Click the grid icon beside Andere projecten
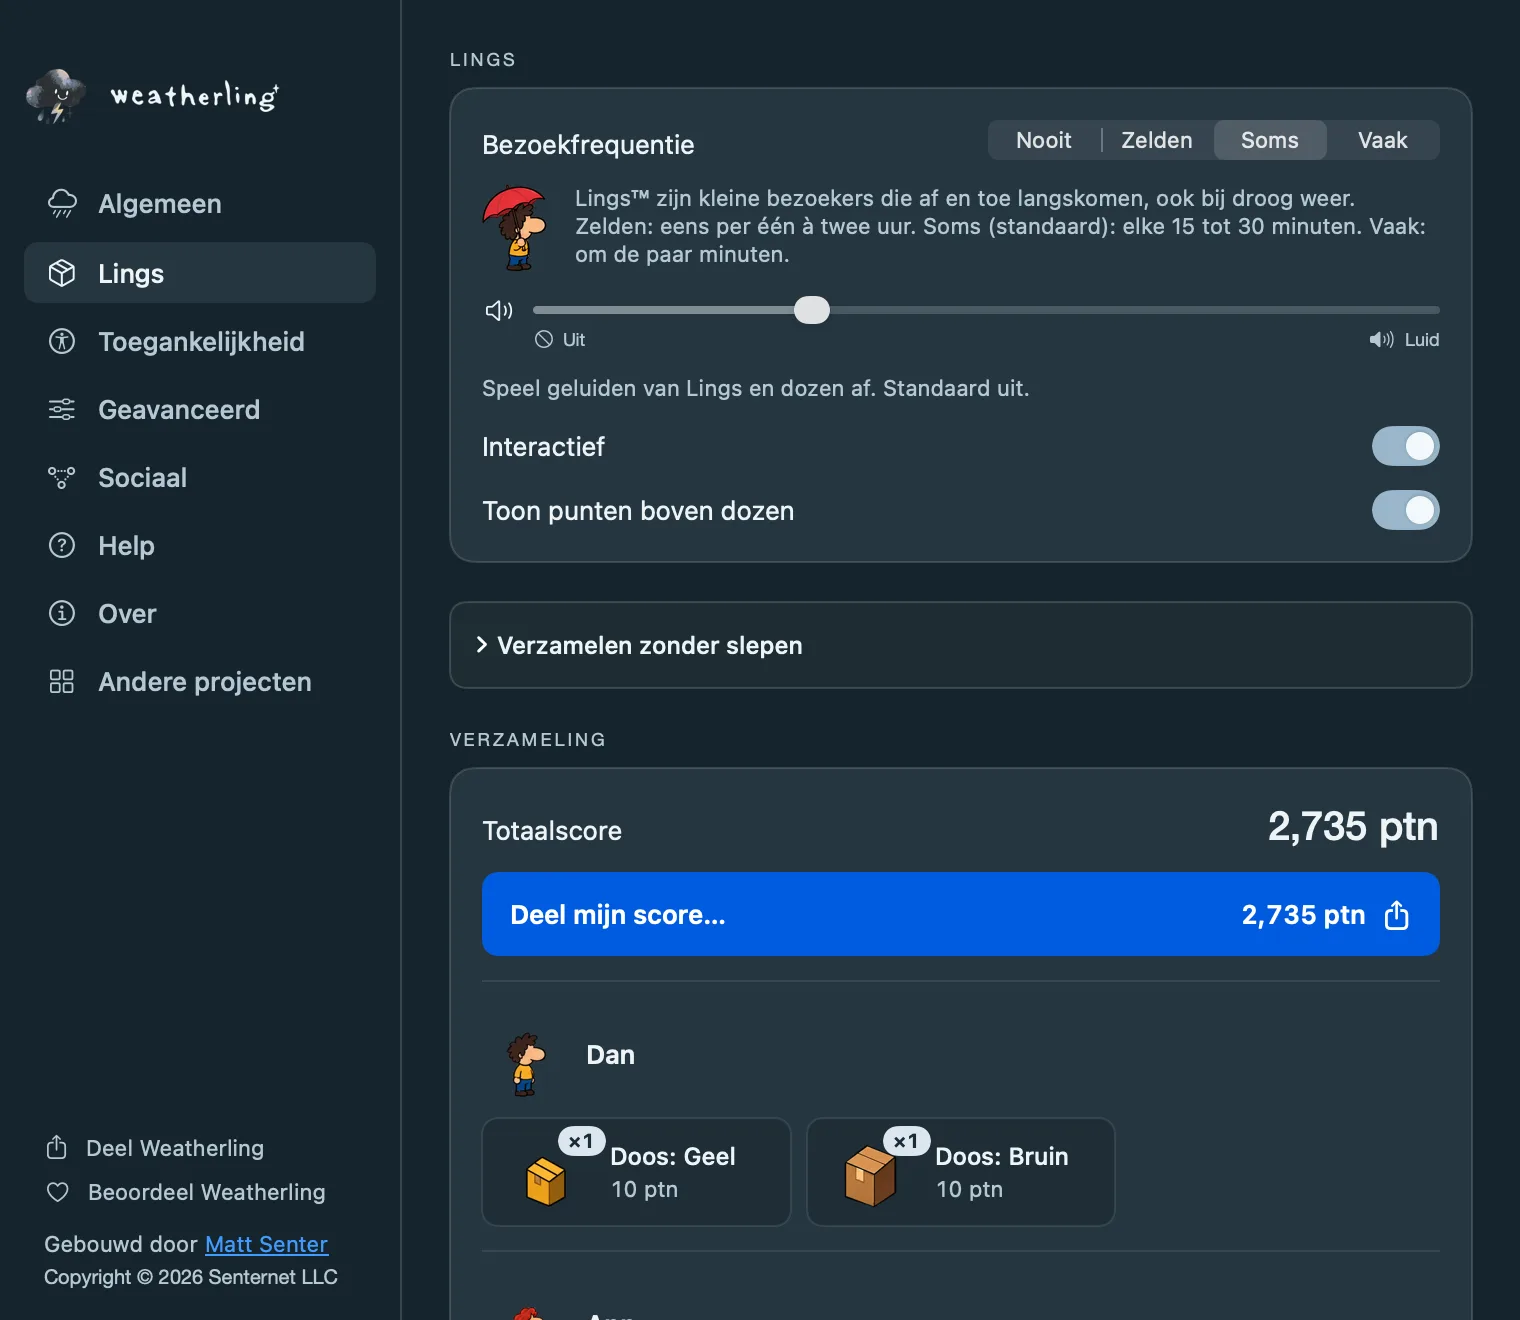Screen dimensions: 1520x1320 tap(62, 681)
